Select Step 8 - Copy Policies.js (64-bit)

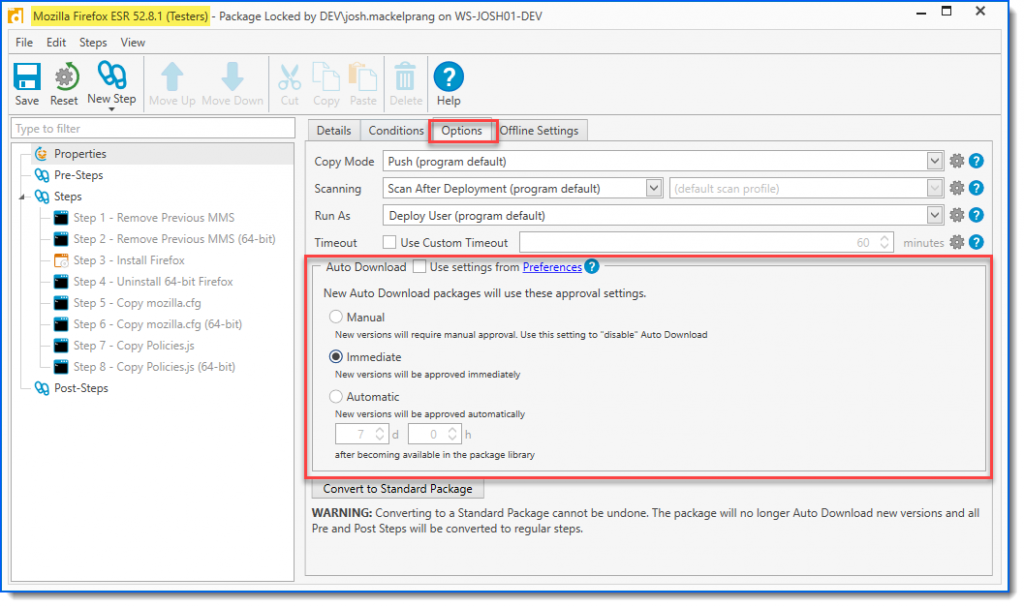tap(154, 367)
